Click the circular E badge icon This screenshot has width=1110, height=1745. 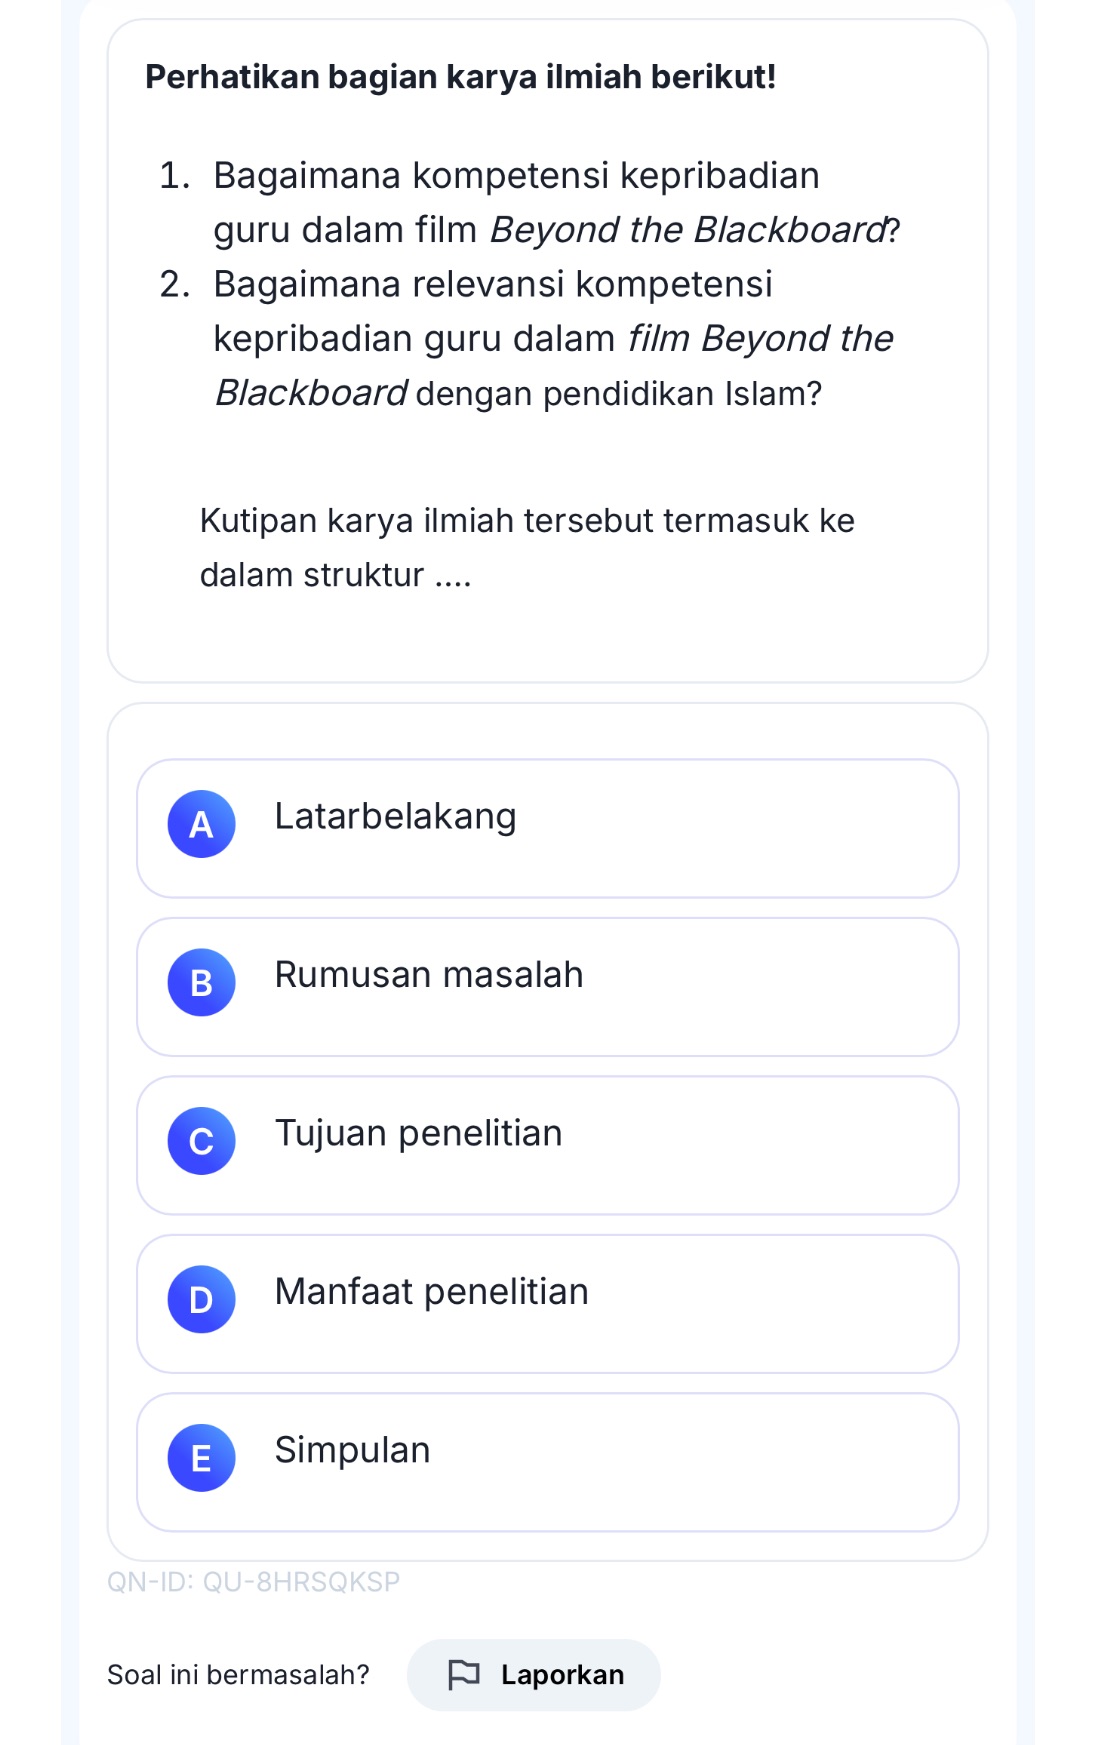point(201,1459)
